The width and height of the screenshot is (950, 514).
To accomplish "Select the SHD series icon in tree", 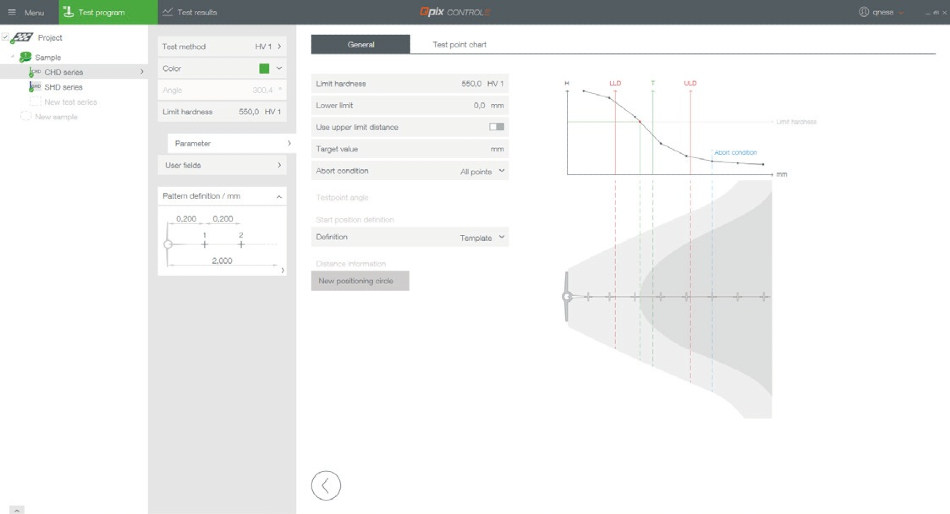I will [x=36, y=87].
